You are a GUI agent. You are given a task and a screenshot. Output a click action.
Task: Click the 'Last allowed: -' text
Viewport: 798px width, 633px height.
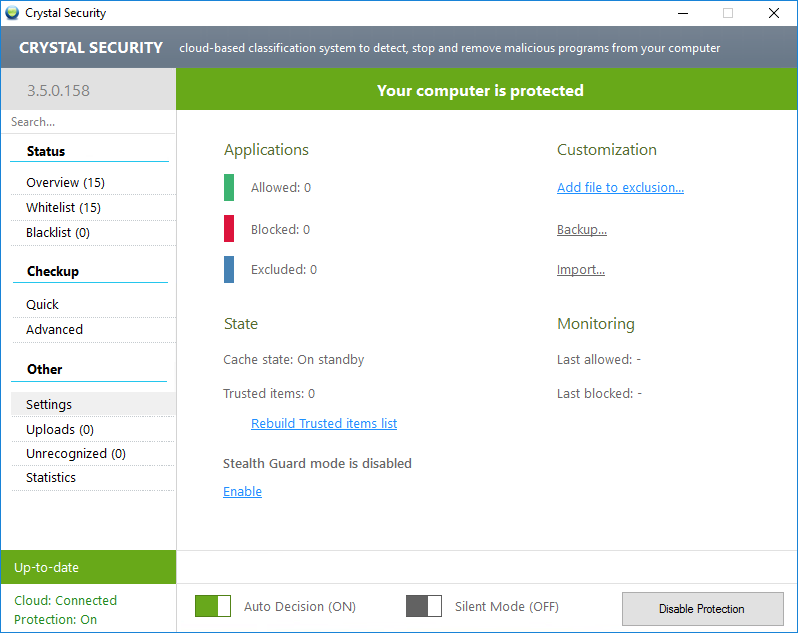point(599,360)
